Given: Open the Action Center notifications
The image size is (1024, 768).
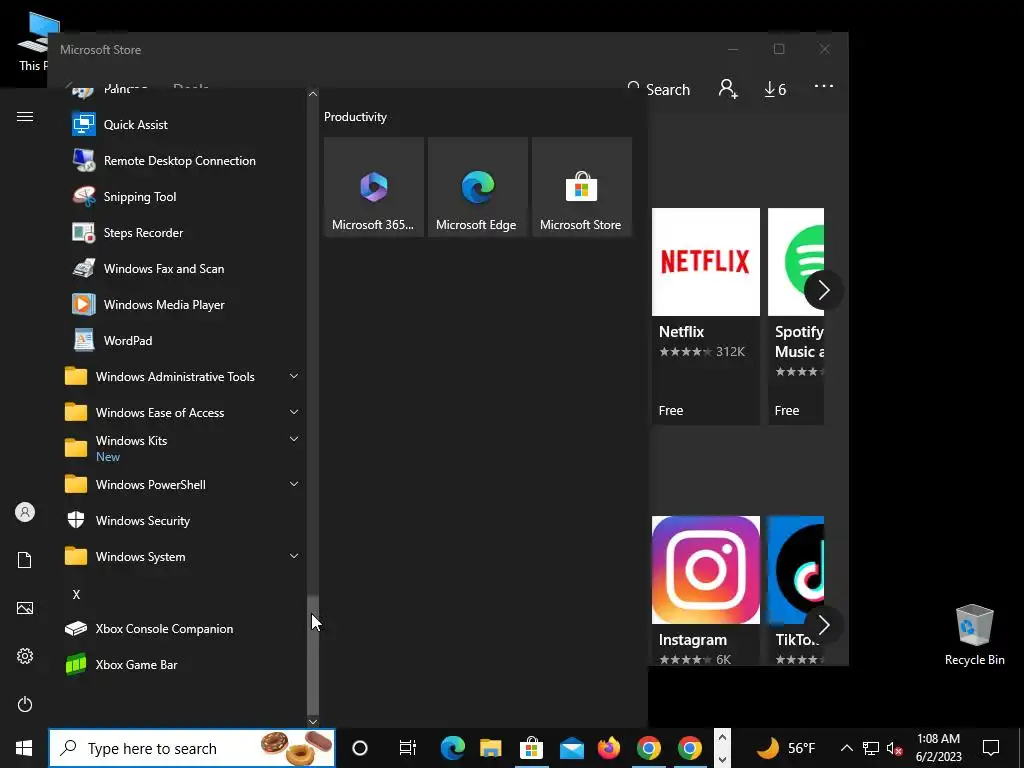Looking at the screenshot, I should coord(991,748).
